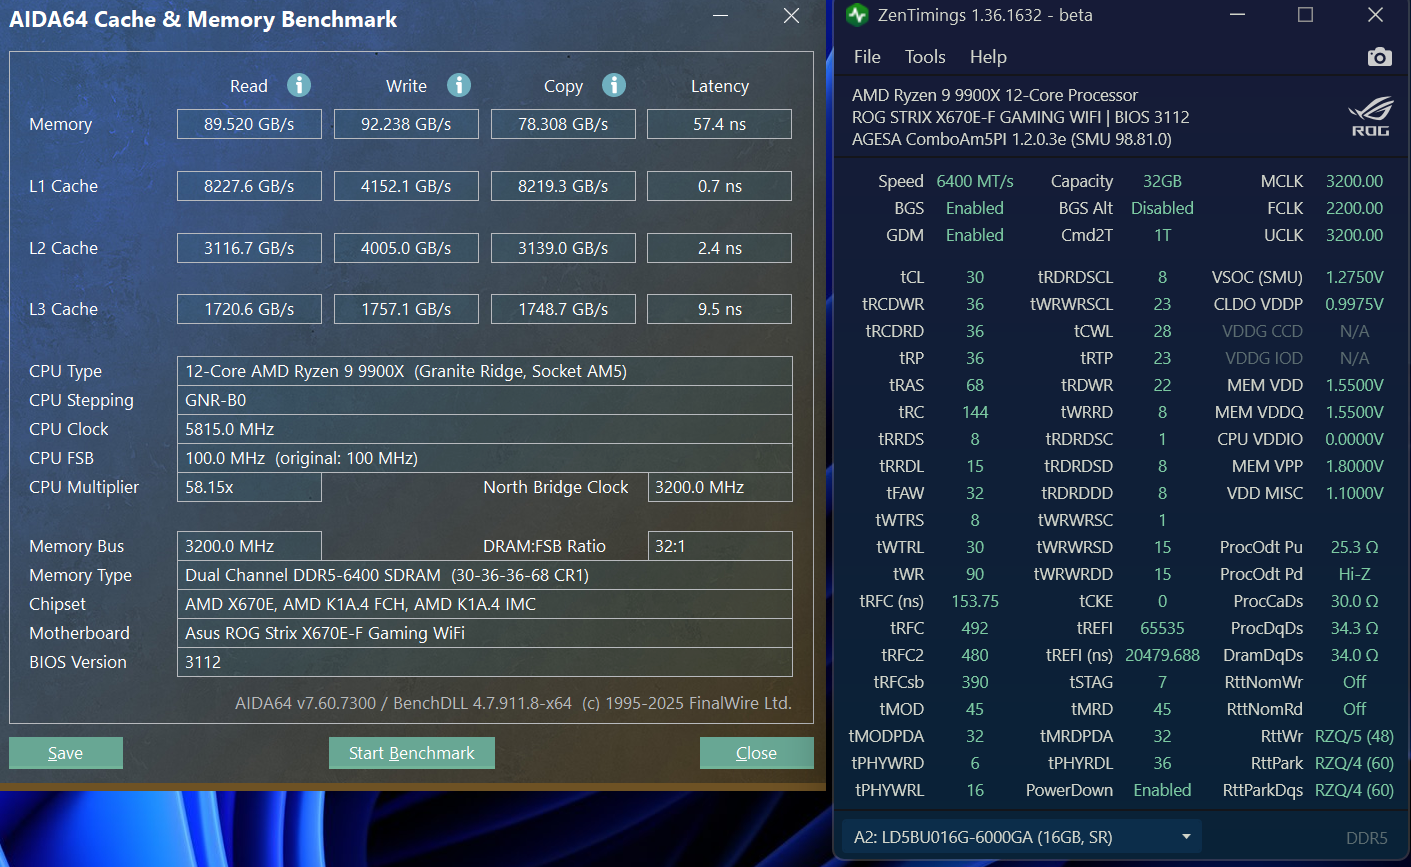Click BIOS Version value 3112 in AIDA64
1411x867 pixels.
[485, 662]
